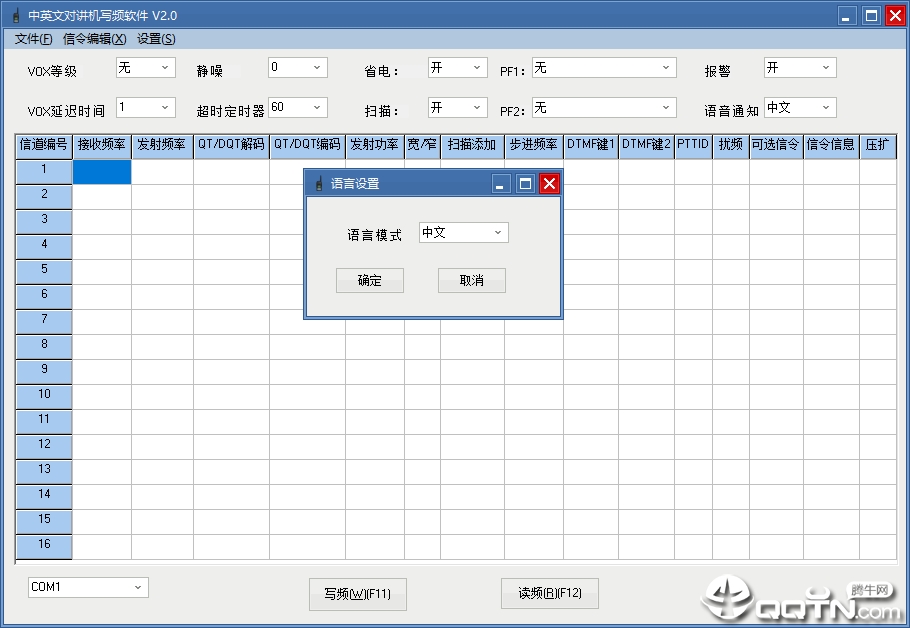
Task: Open the 信令编辑(X) menu
Action: (x=95, y=39)
